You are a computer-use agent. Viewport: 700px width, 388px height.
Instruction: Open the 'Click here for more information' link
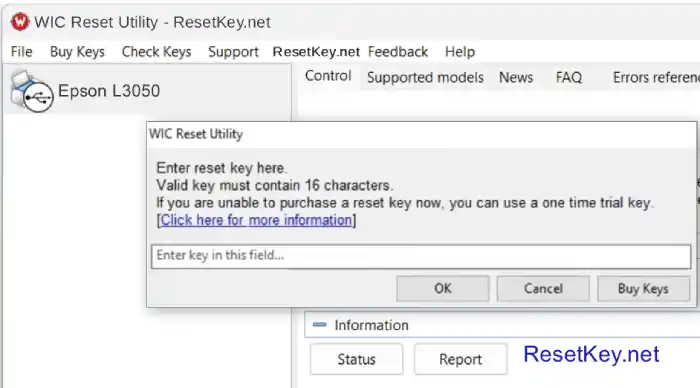click(256, 220)
